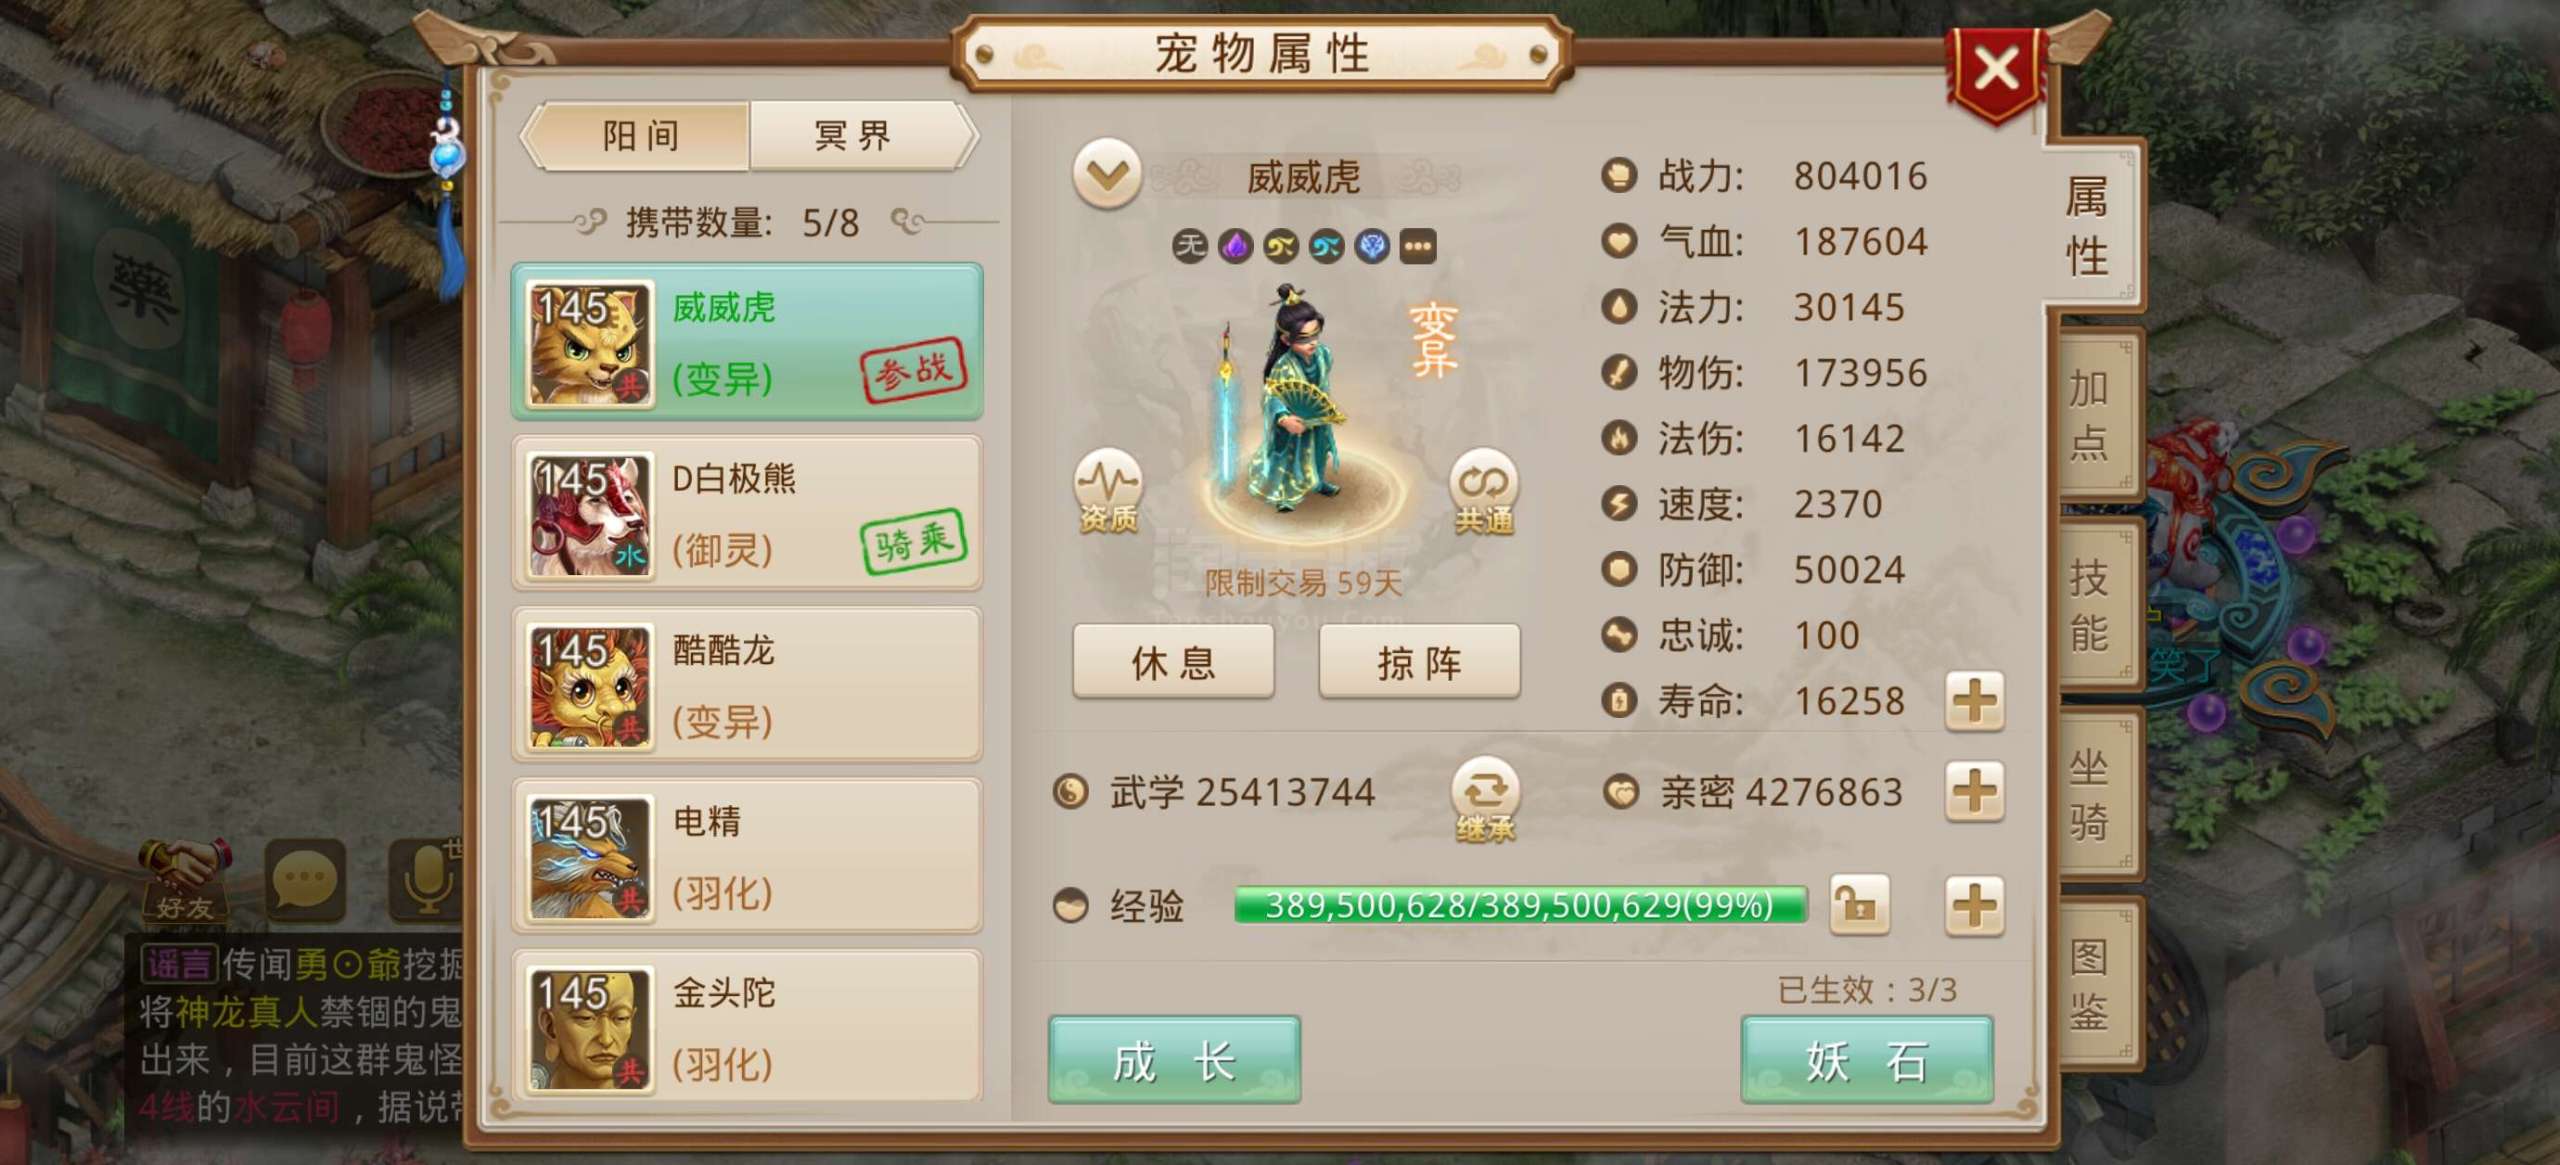The height and width of the screenshot is (1165, 2560).
Task: Open the 资质 aptitude icon
Action: 1108,491
